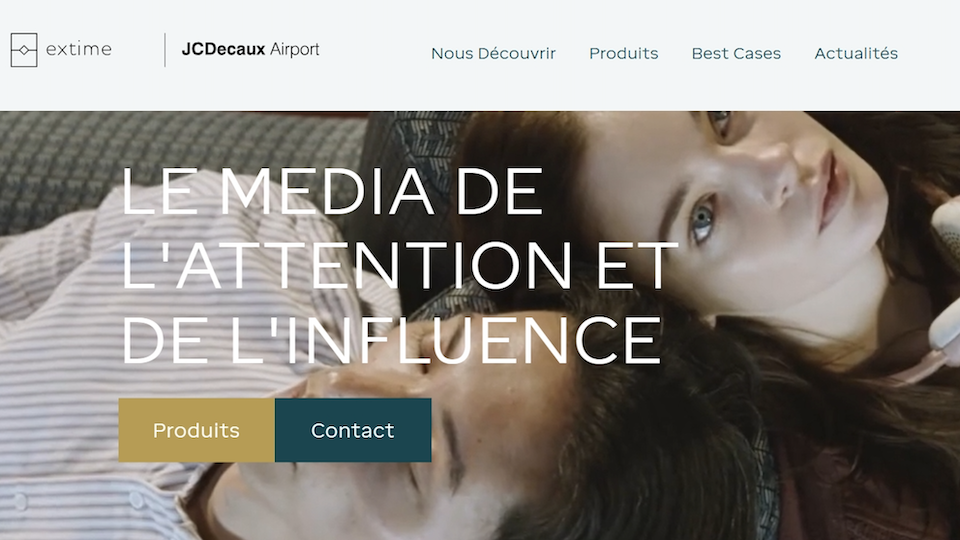This screenshot has width=960, height=540.
Task: Click the extime square logo icon
Action: (24, 50)
